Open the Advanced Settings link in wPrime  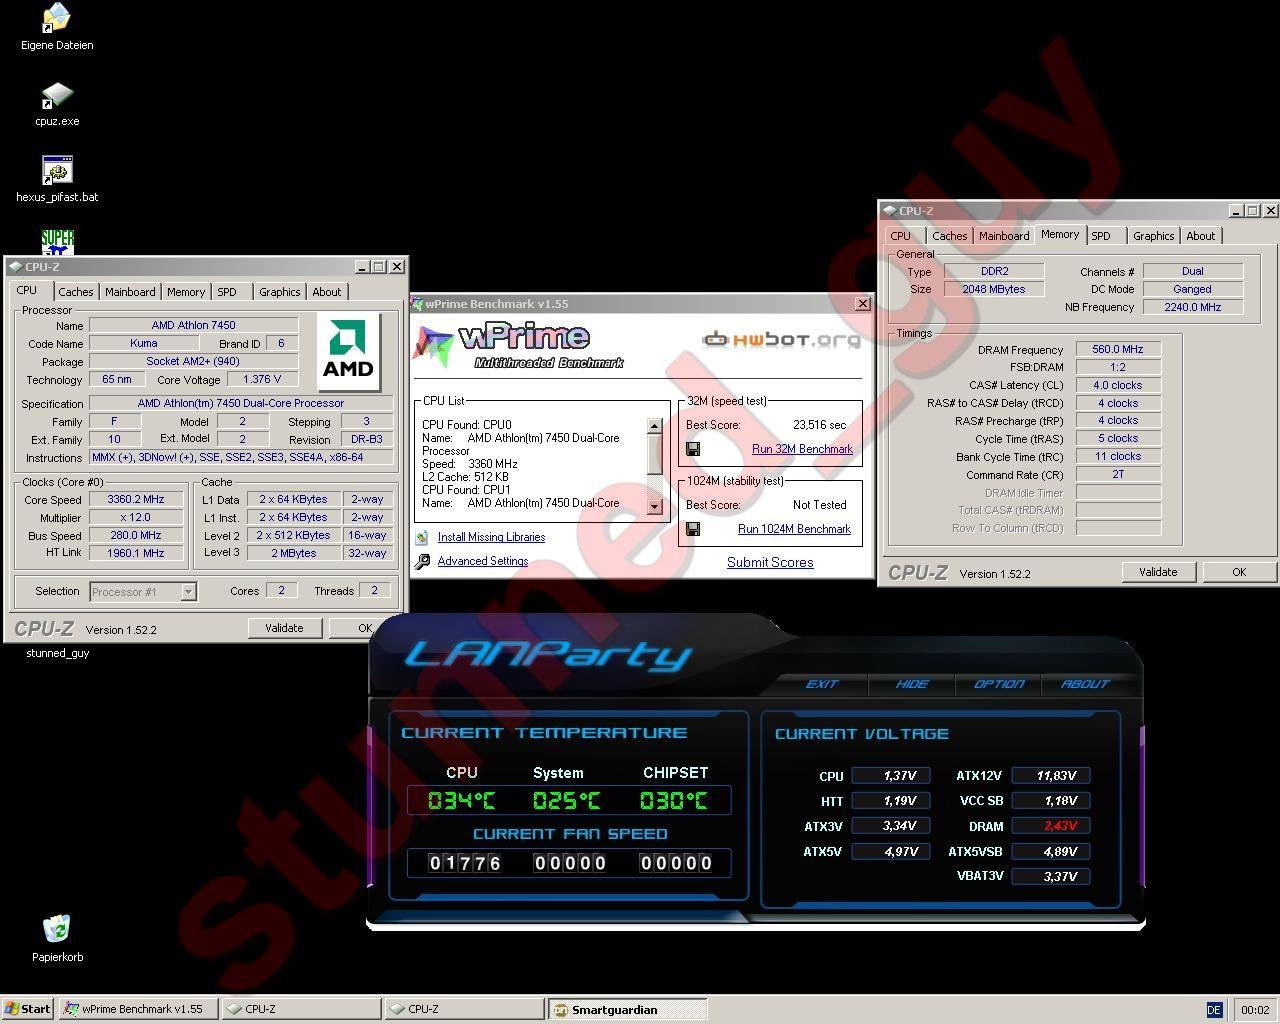483,561
